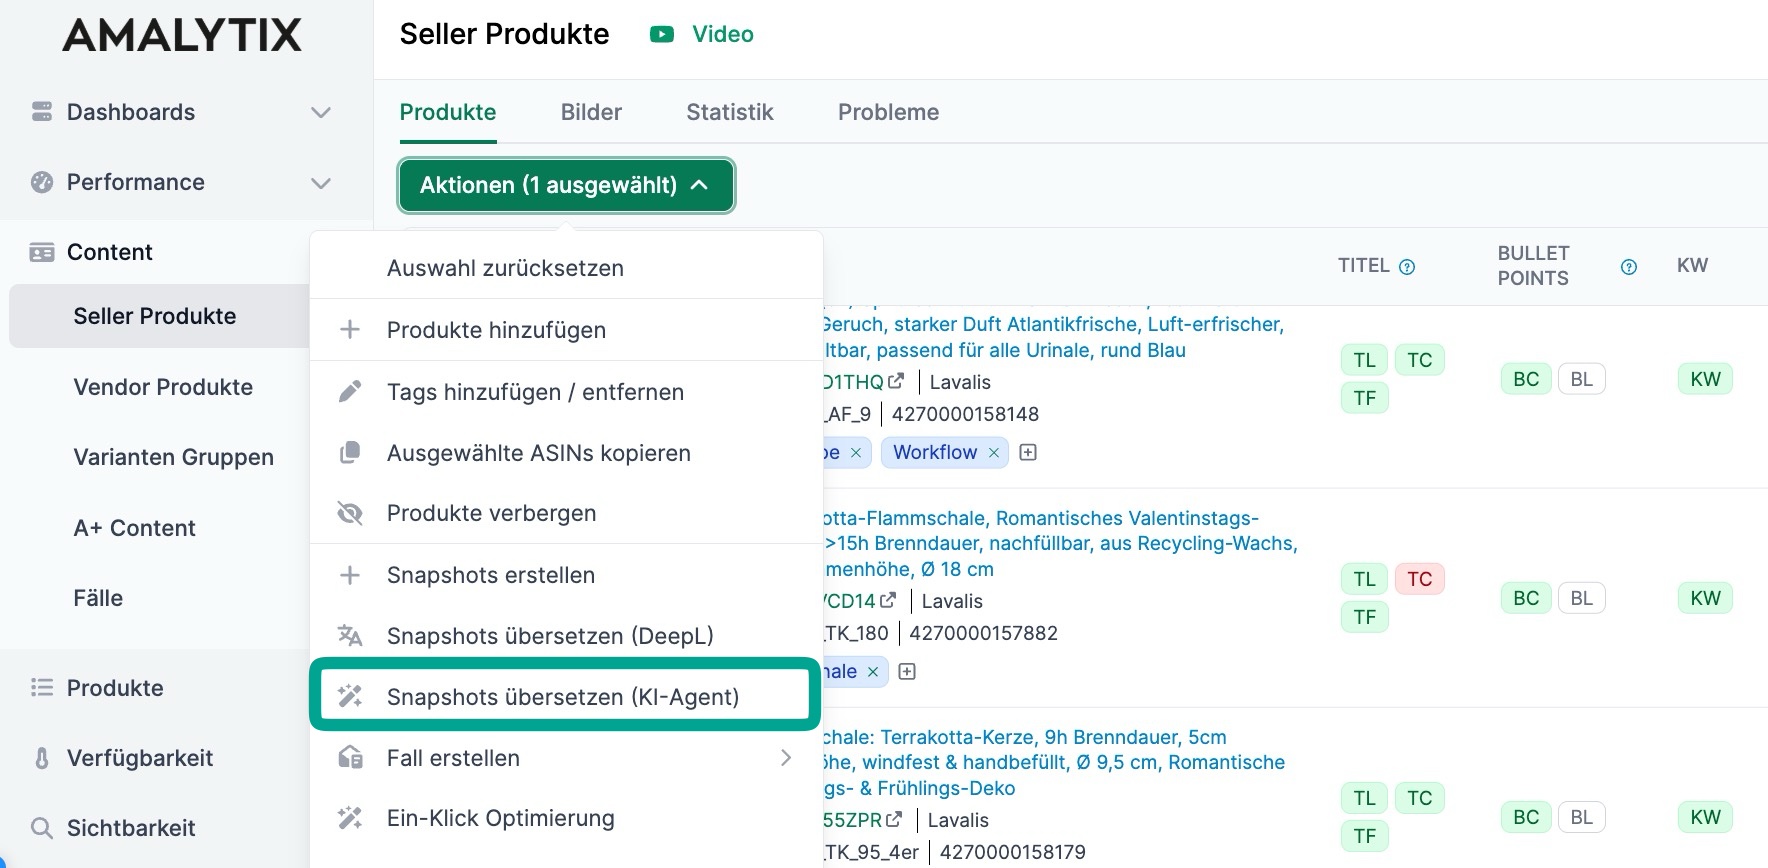The width and height of the screenshot is (1768, 868).
Task: Remove the Workflow tag with its ×
Action: pos(993,452)
